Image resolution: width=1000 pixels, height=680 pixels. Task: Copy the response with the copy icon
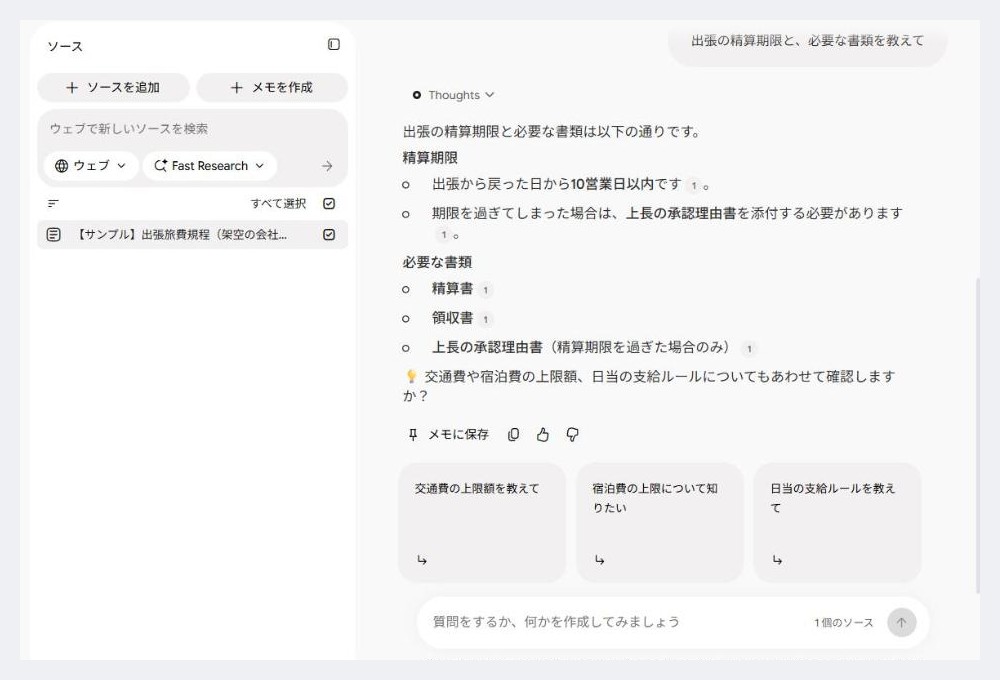click(x=513, y=435)
